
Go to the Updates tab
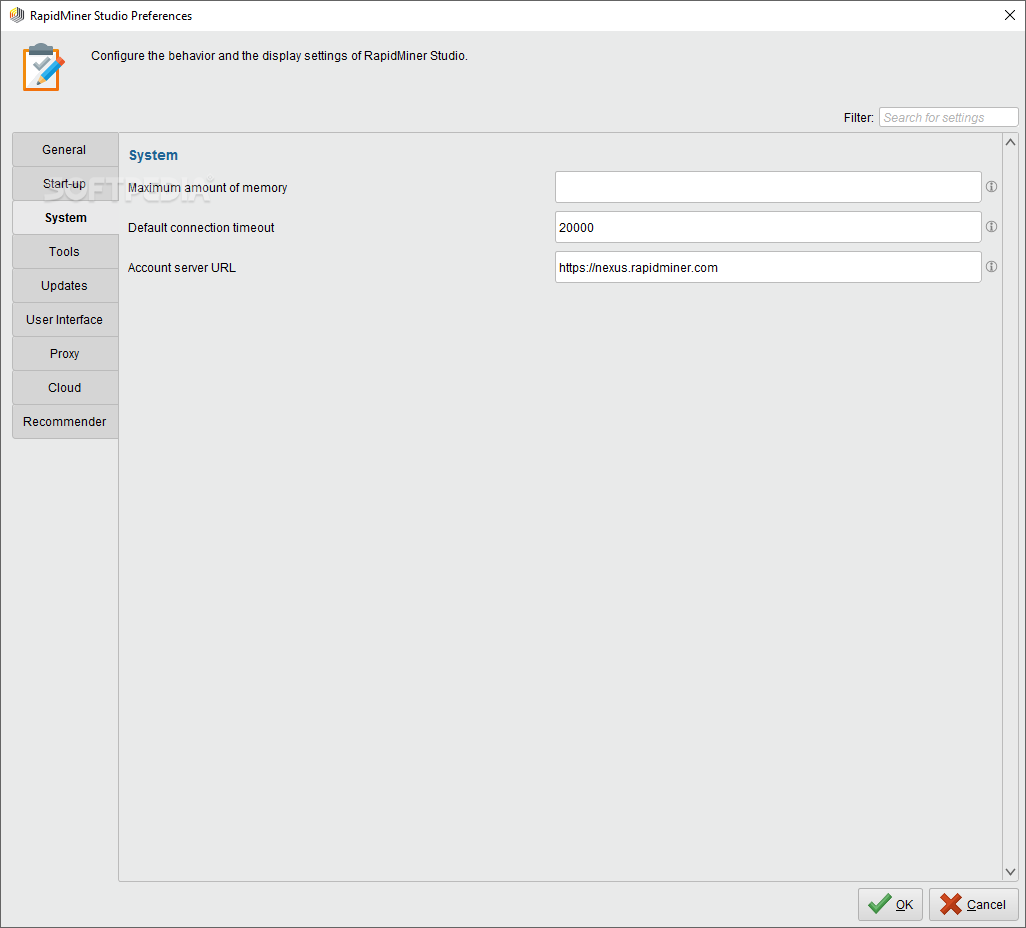[65, 286]
